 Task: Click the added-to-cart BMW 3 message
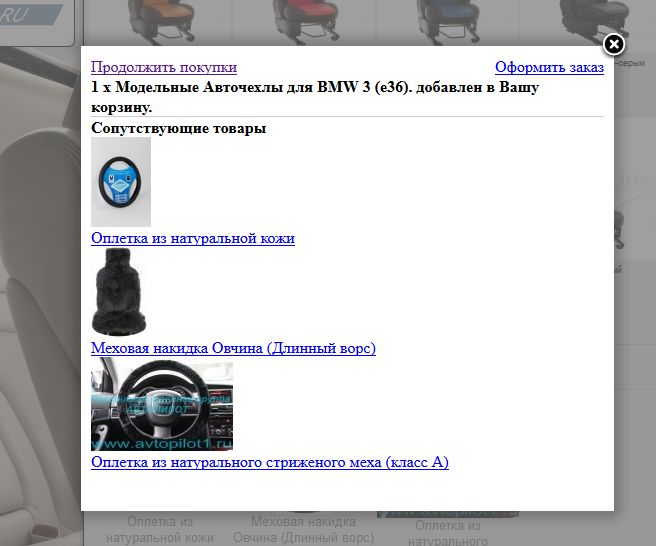click(x=315, y=97)
